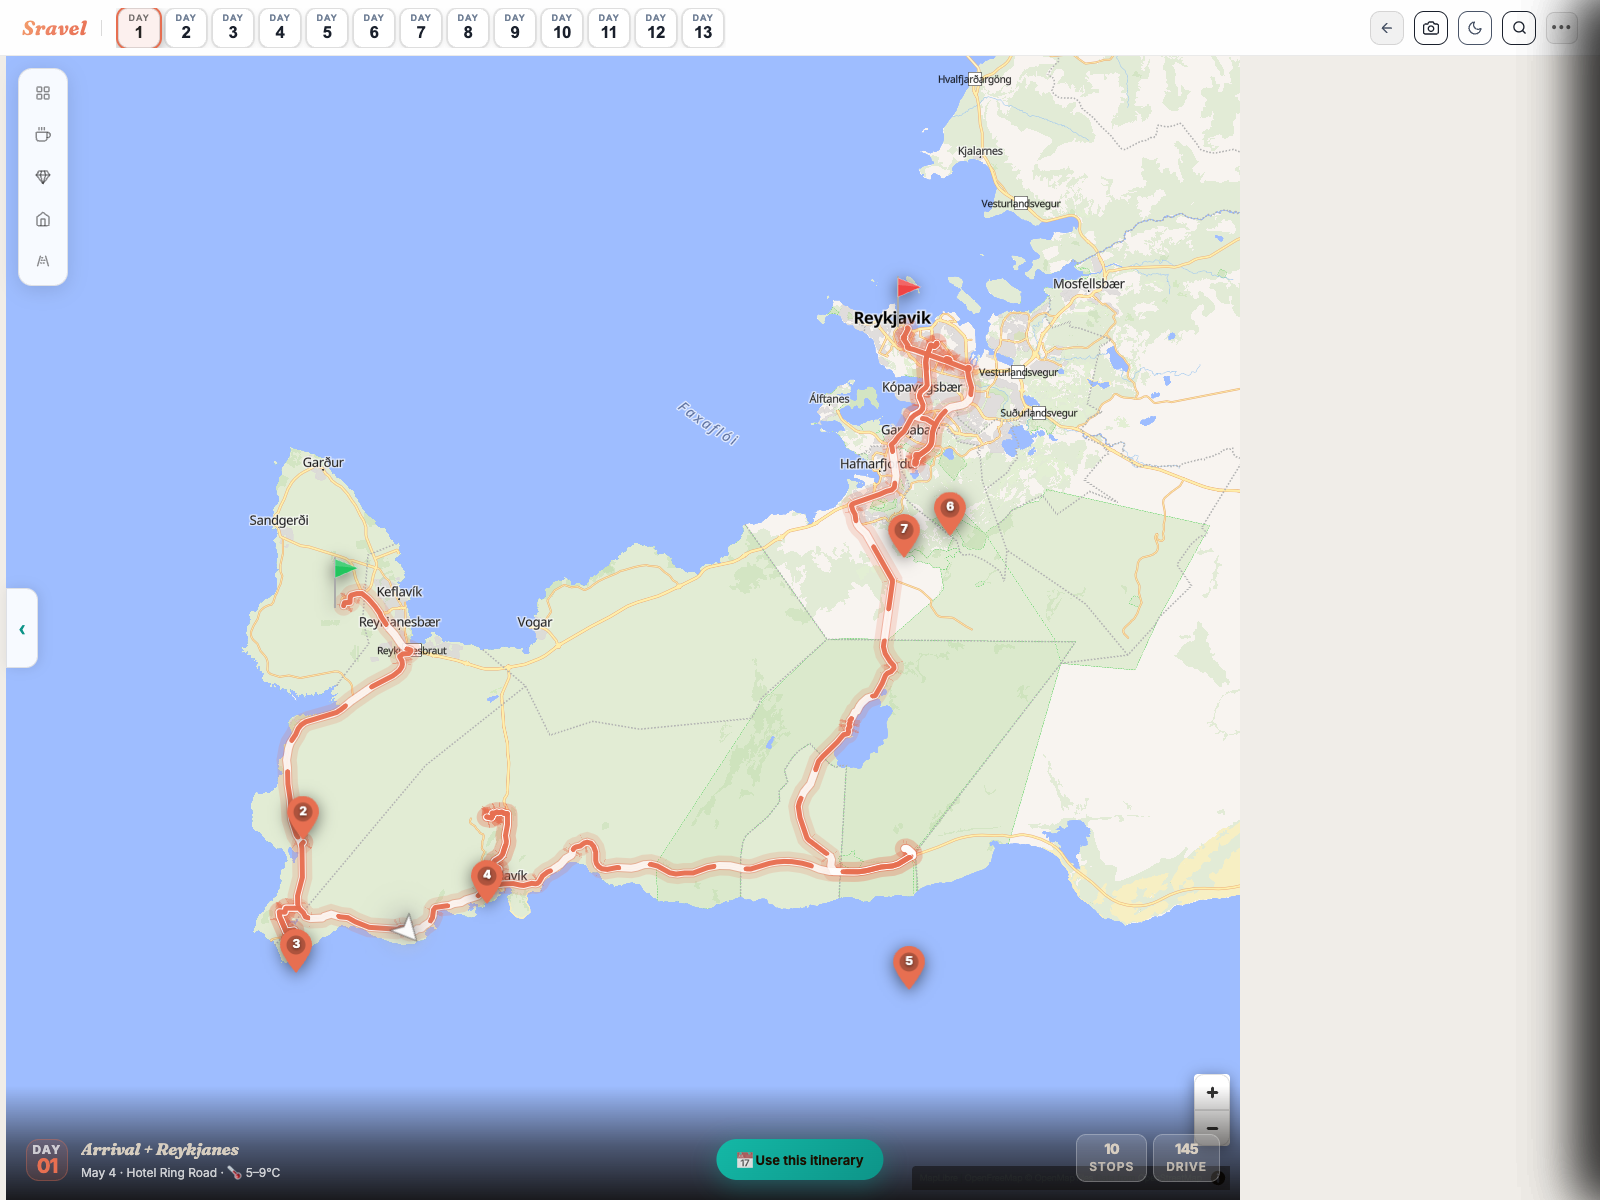Click the 145 Drive stat badge

(x=1186, y=1157)
